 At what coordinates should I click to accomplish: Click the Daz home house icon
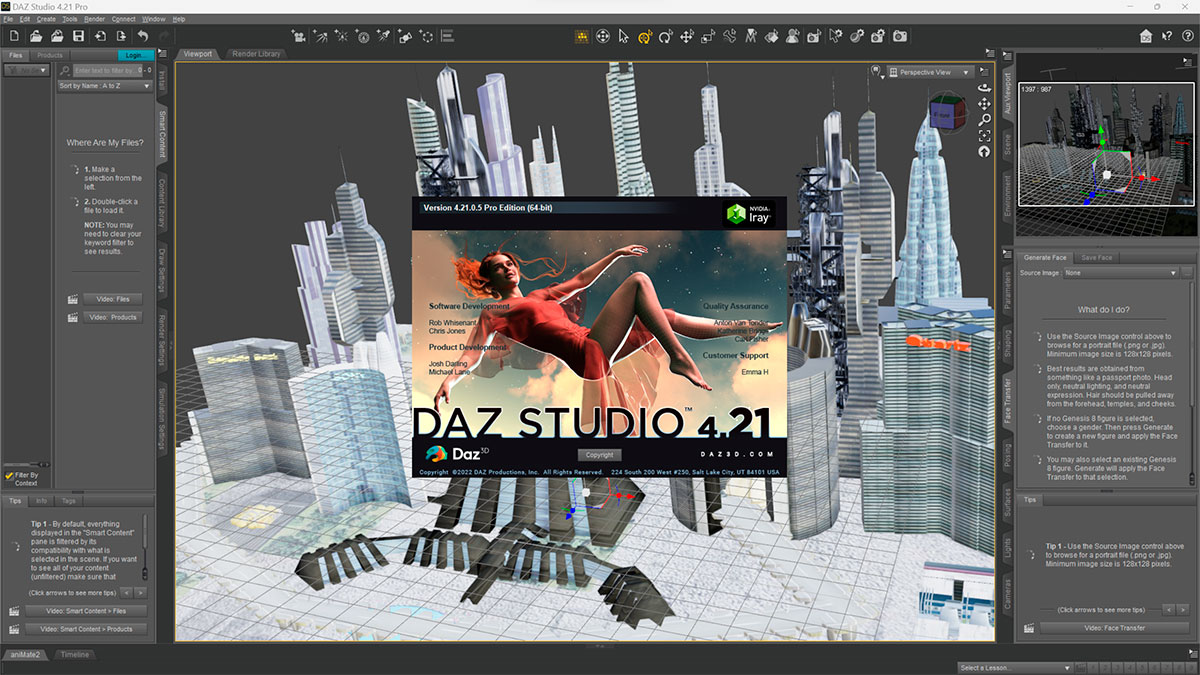coord(1146,36)
